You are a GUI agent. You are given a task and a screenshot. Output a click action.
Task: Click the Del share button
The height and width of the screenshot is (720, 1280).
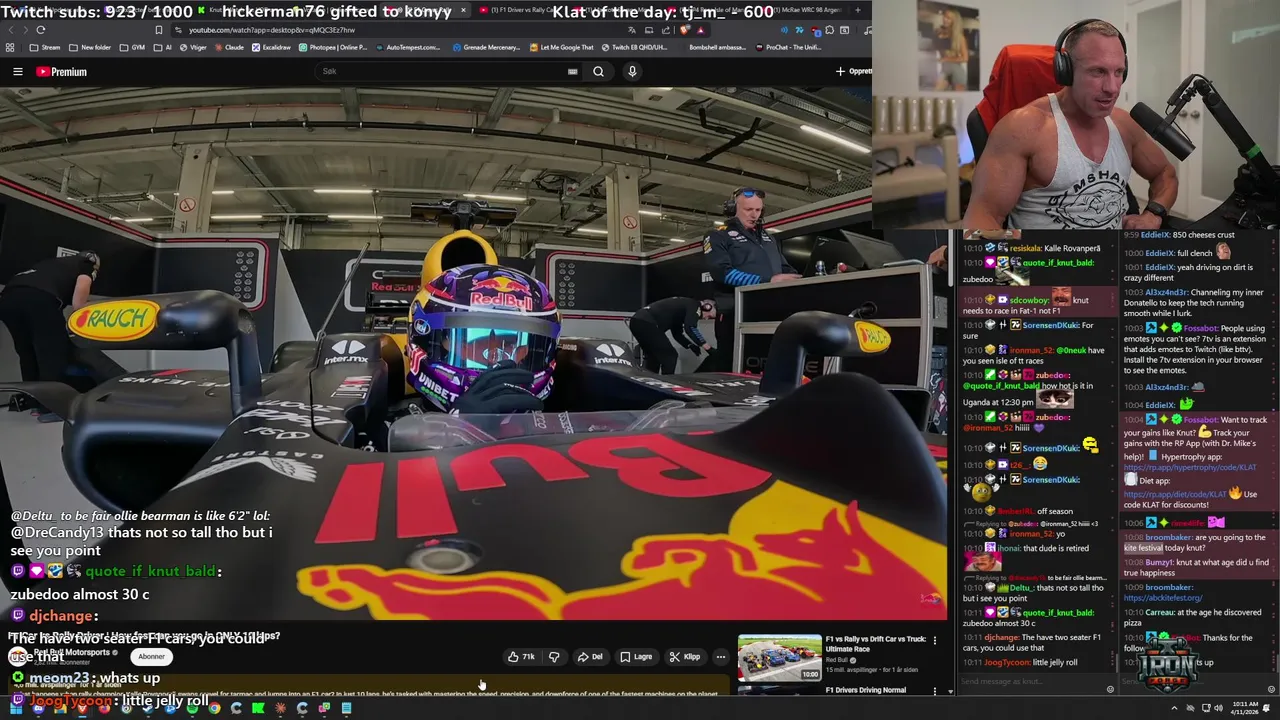pyautogui.click(x=590, y=657)
